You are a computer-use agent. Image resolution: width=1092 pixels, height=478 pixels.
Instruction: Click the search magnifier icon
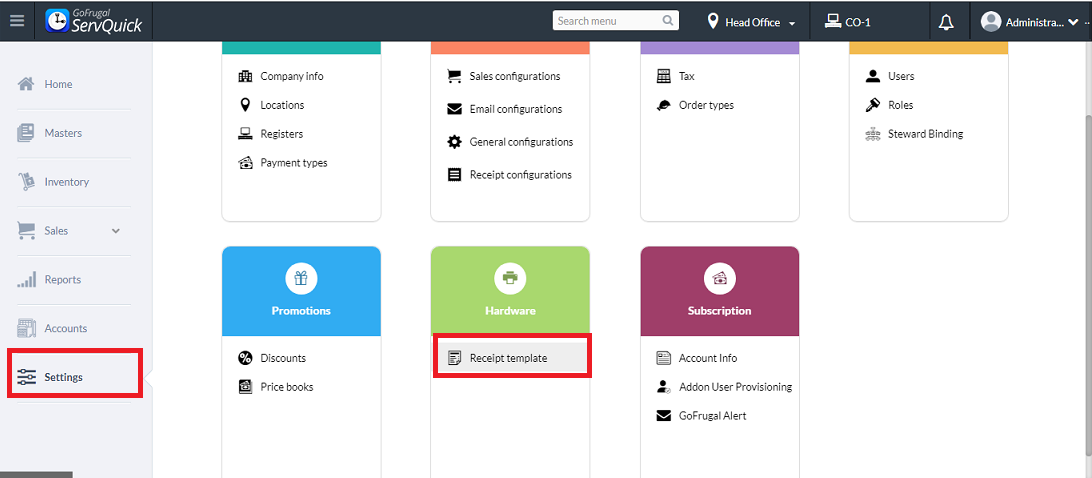[x=668, y=21]
